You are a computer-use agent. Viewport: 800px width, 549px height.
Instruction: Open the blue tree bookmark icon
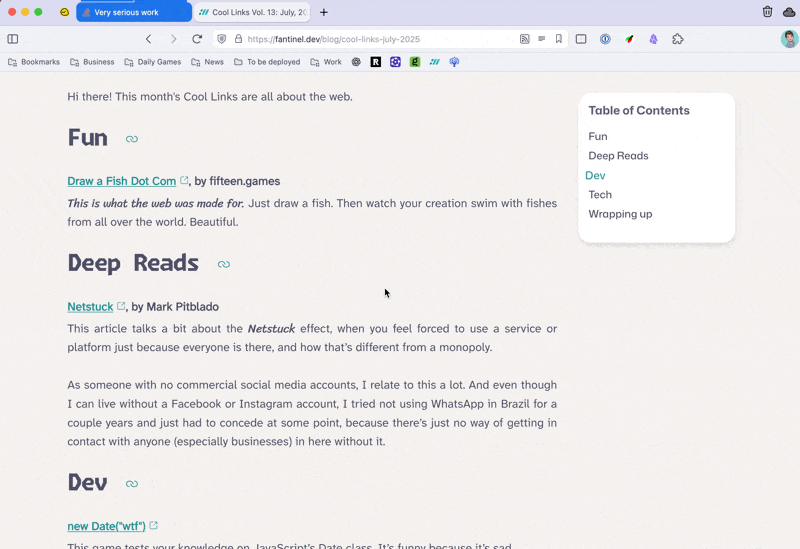click(454, 62)
